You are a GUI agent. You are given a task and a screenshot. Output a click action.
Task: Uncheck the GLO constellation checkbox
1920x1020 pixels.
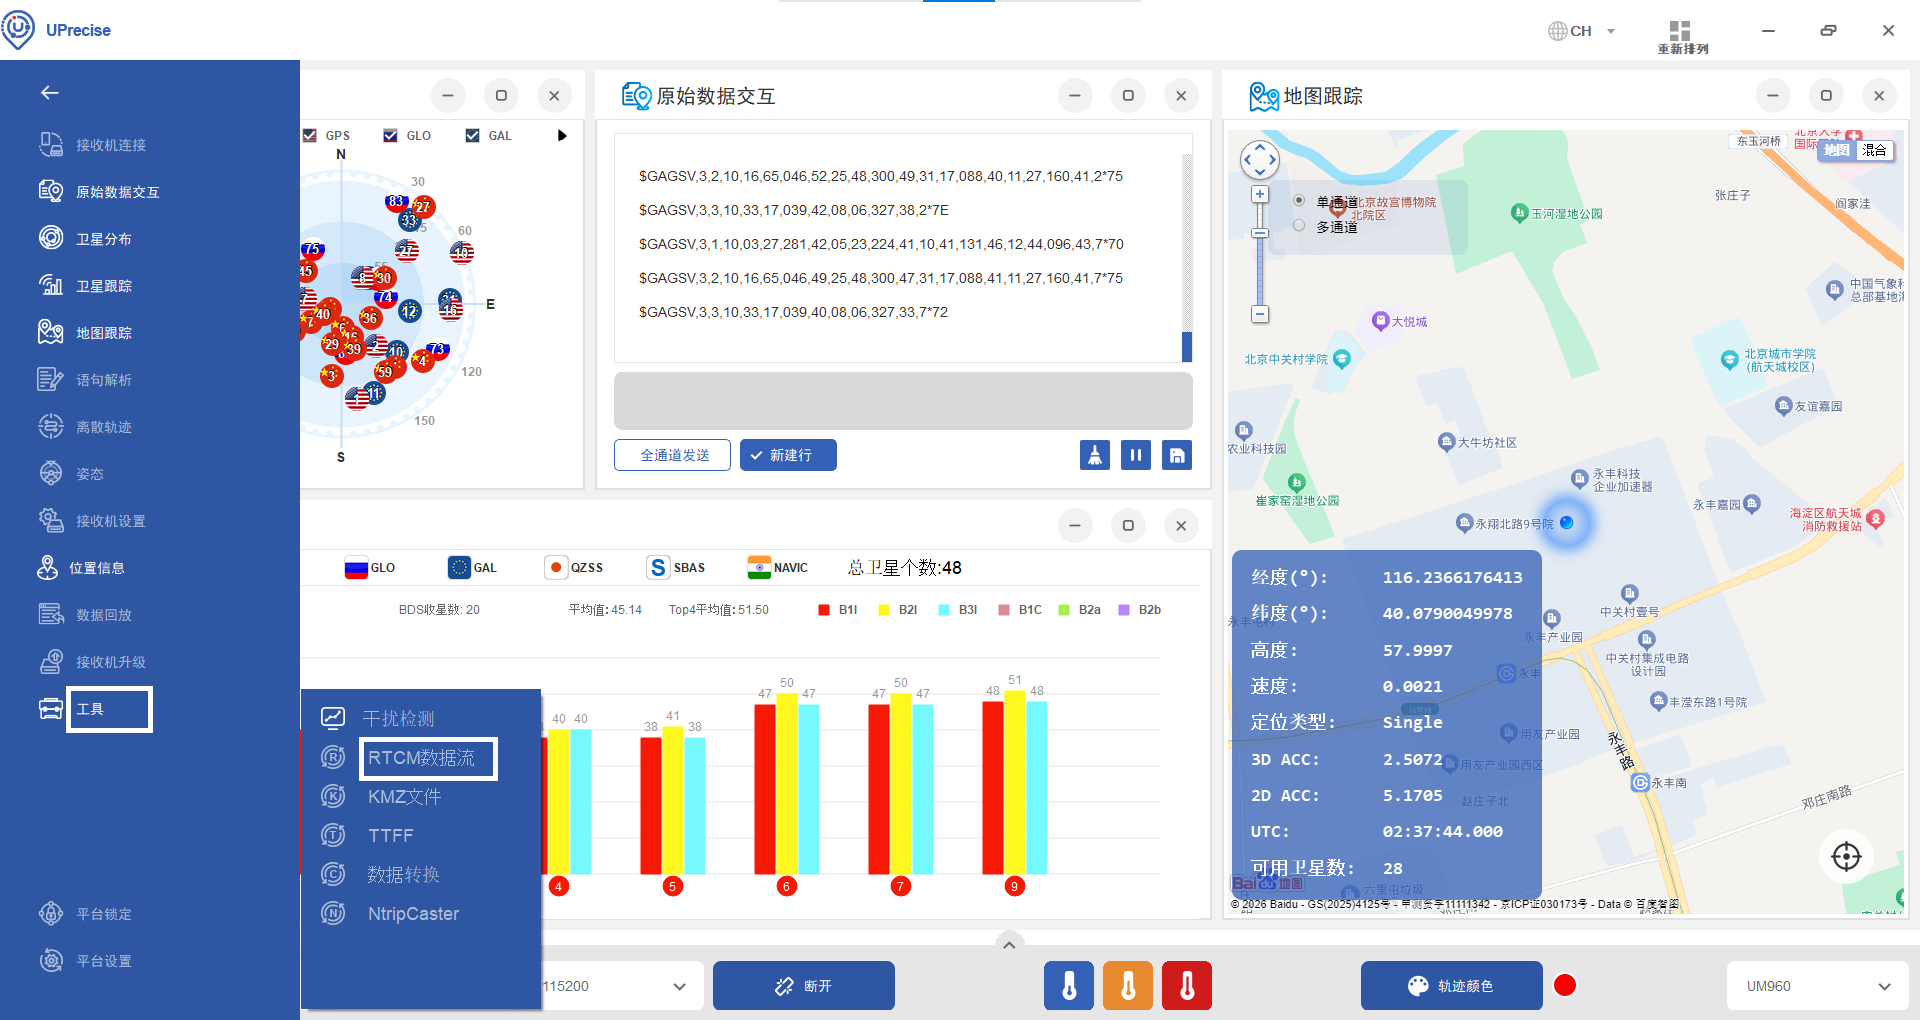391,136
